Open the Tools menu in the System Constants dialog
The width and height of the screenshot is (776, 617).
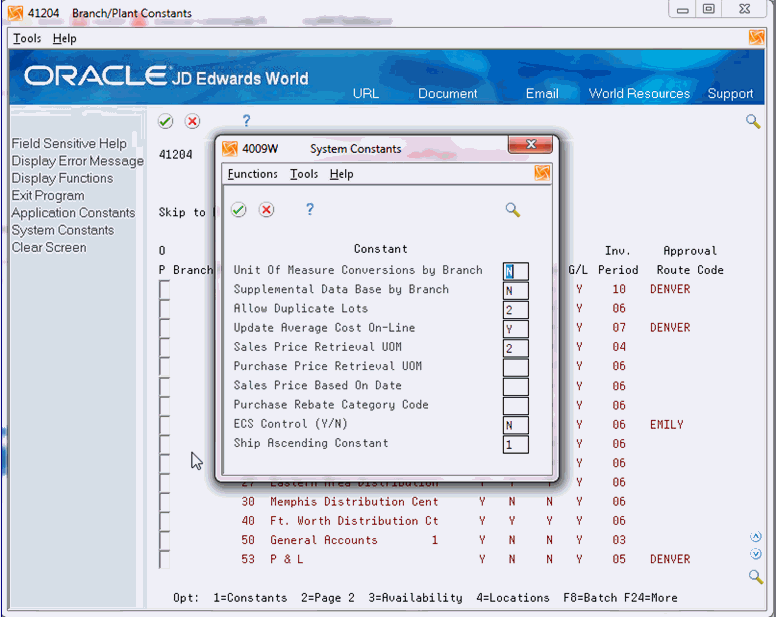(x=304, y=174)
